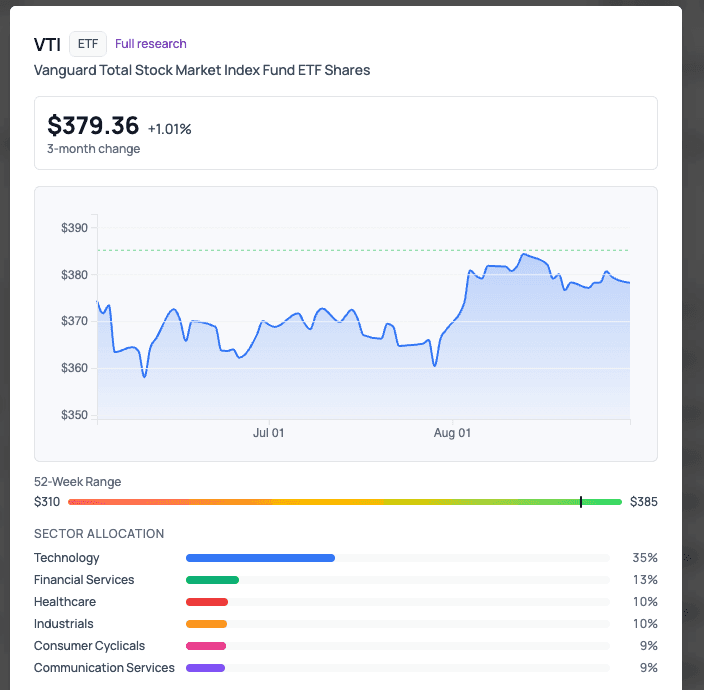Click the $310 range low value

(47, 501)
